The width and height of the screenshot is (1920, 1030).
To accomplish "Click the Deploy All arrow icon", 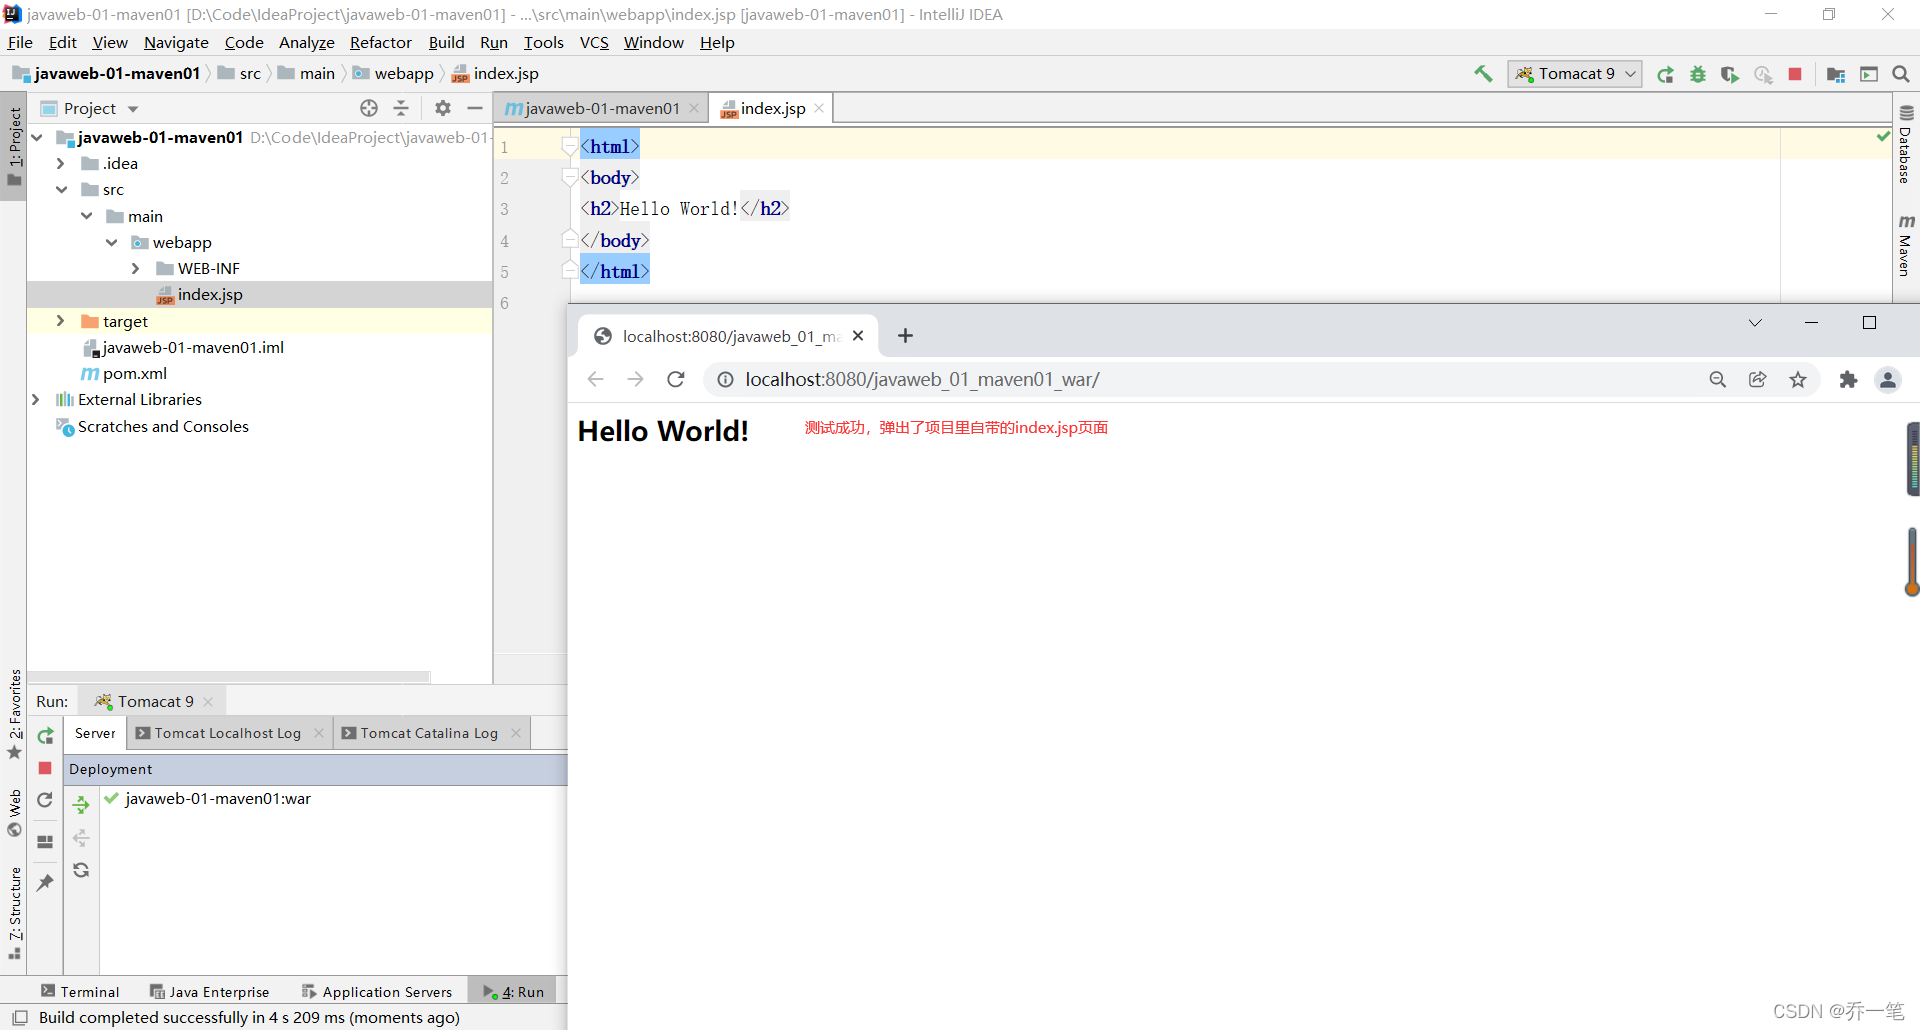I will (x=81, y=804).
